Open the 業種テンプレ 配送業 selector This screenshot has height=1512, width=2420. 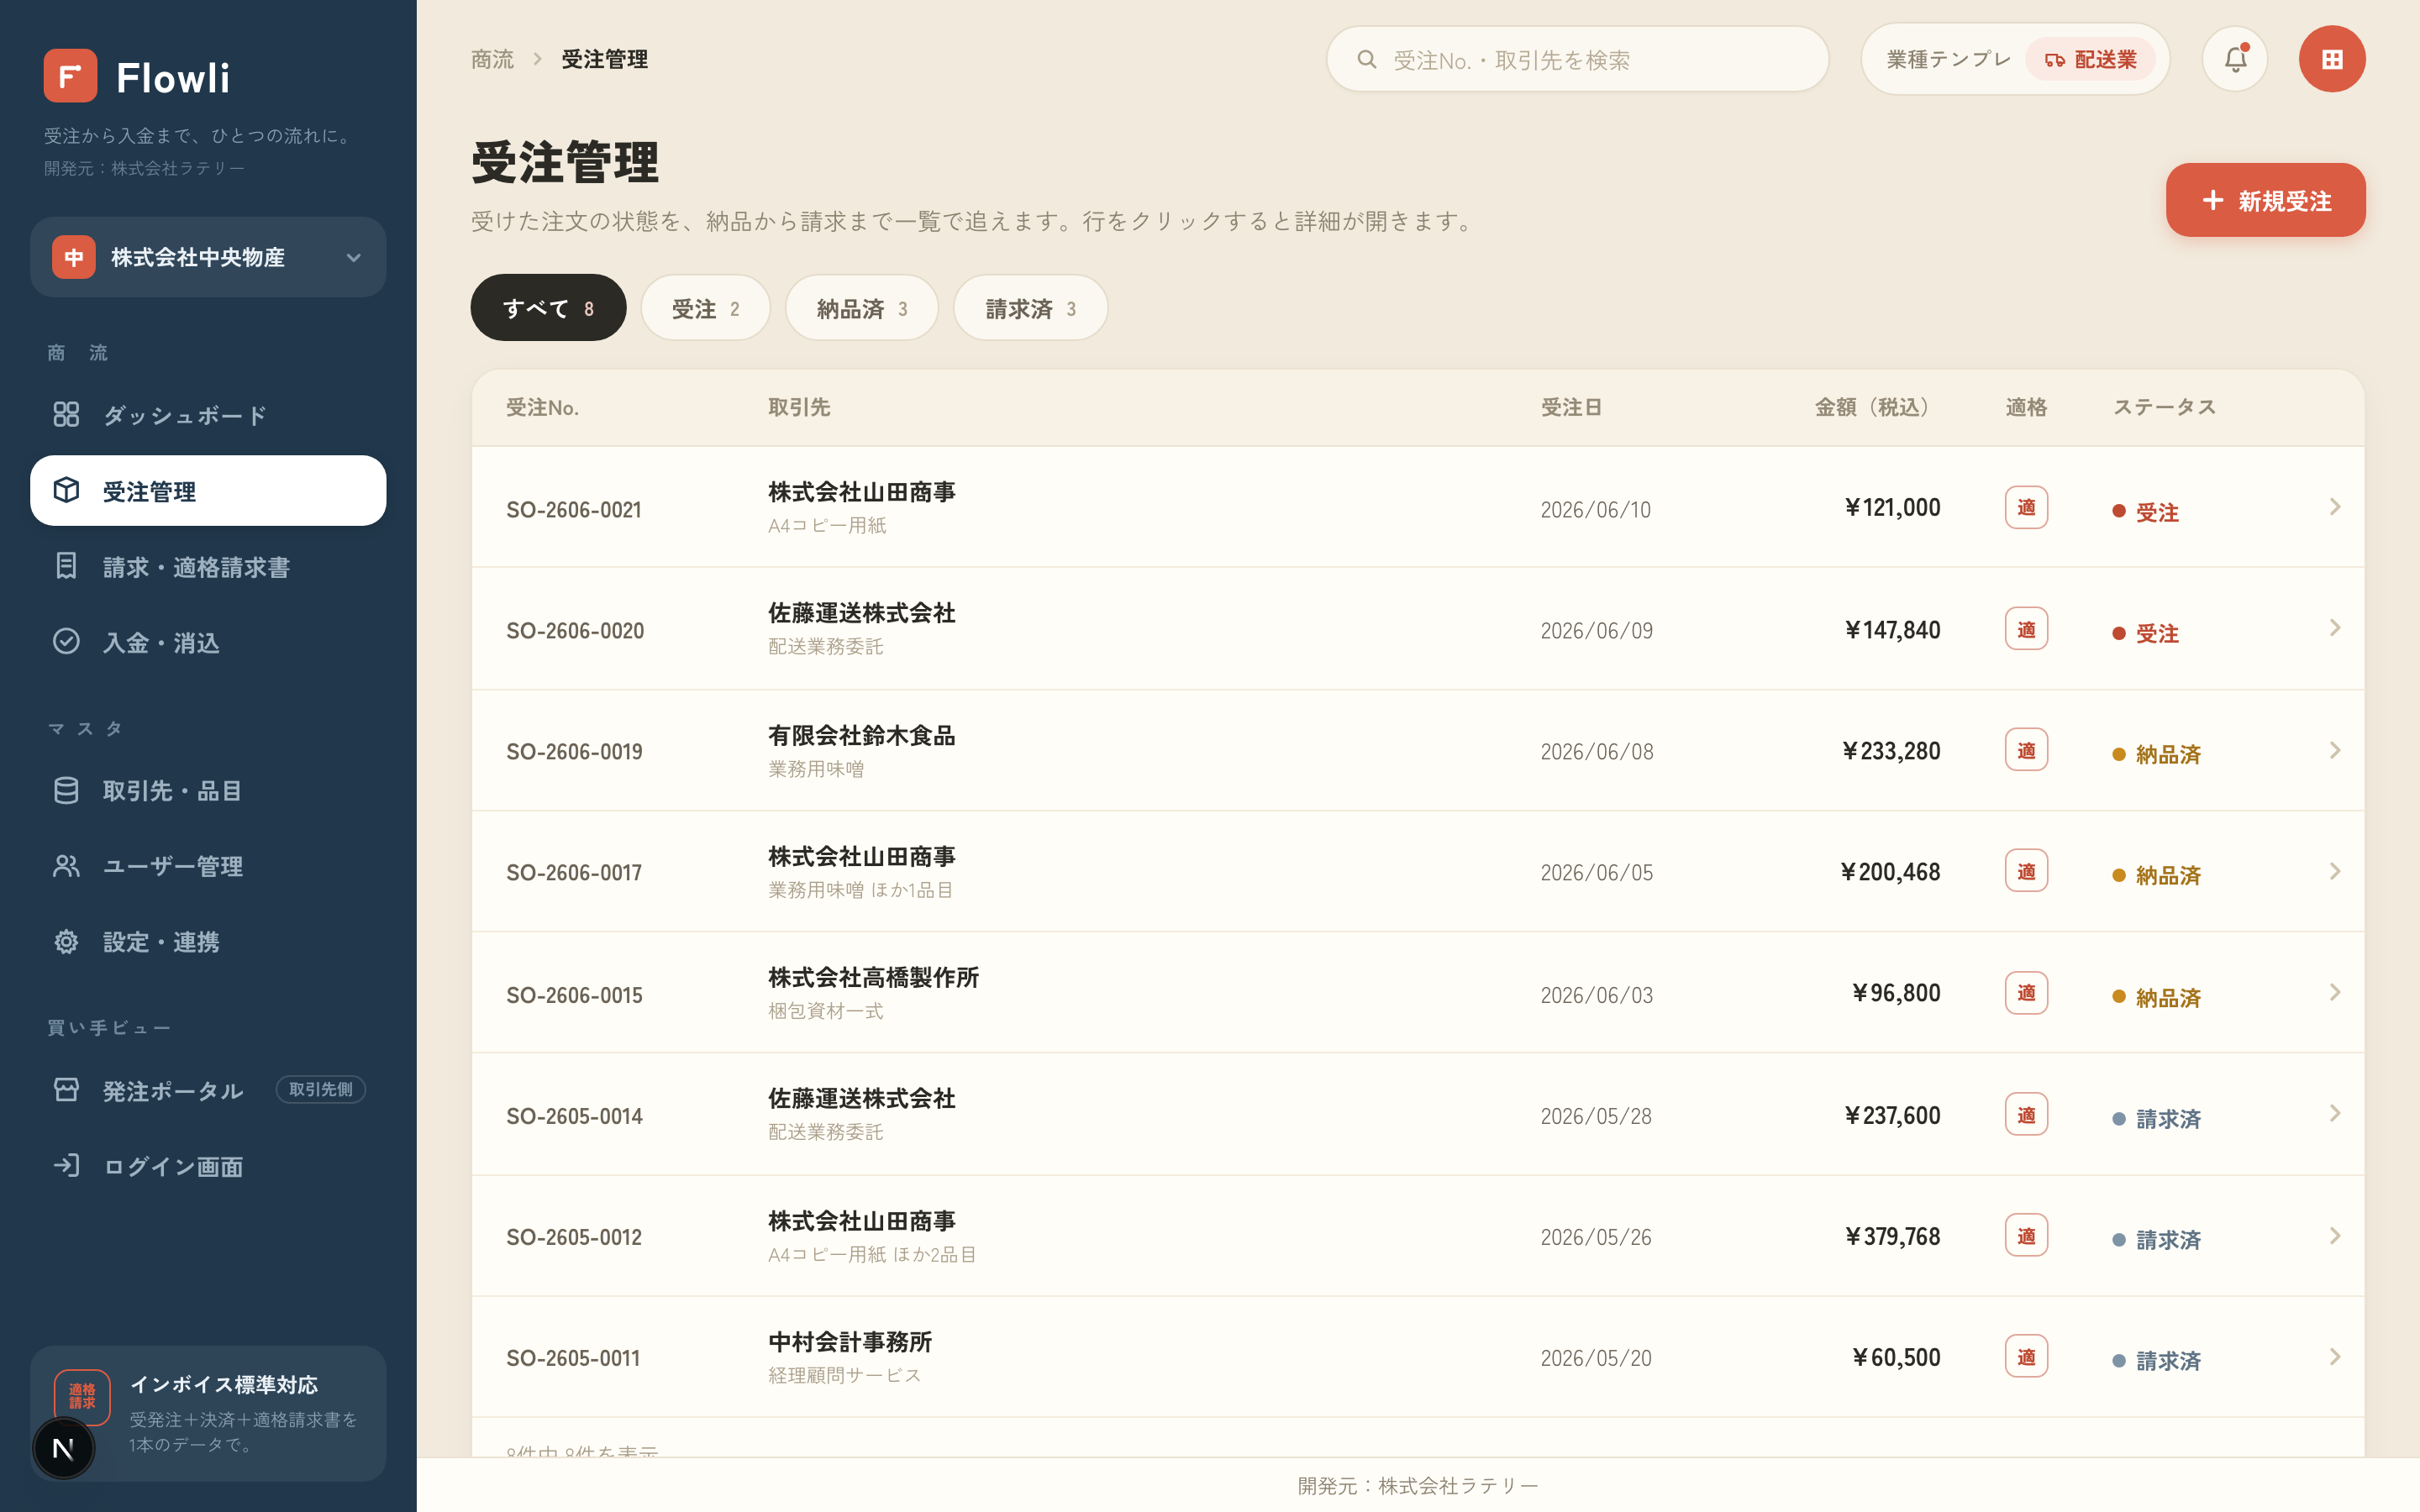tap(2015, 59)
